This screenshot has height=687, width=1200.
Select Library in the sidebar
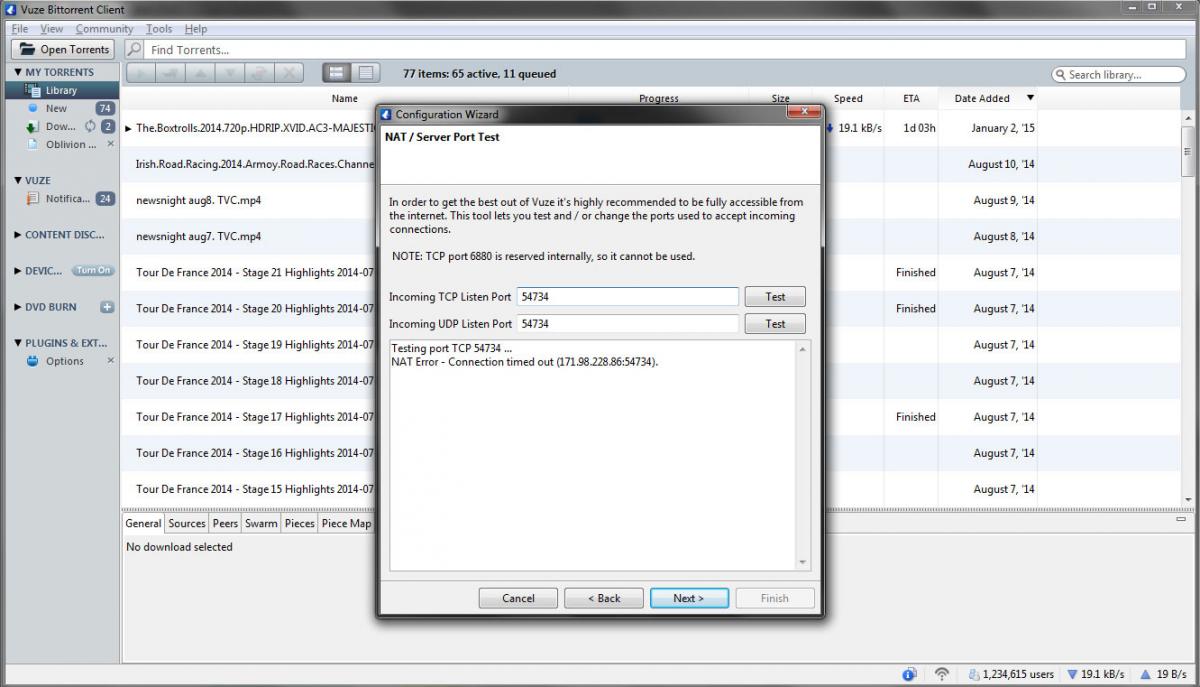point(61,90)
